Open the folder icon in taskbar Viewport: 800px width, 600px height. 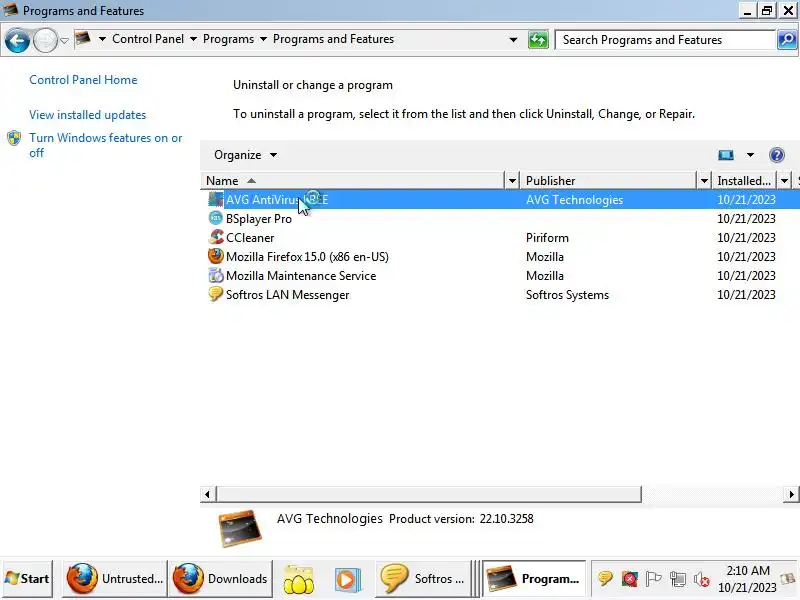pyautogui.click(x=298, y=580)
